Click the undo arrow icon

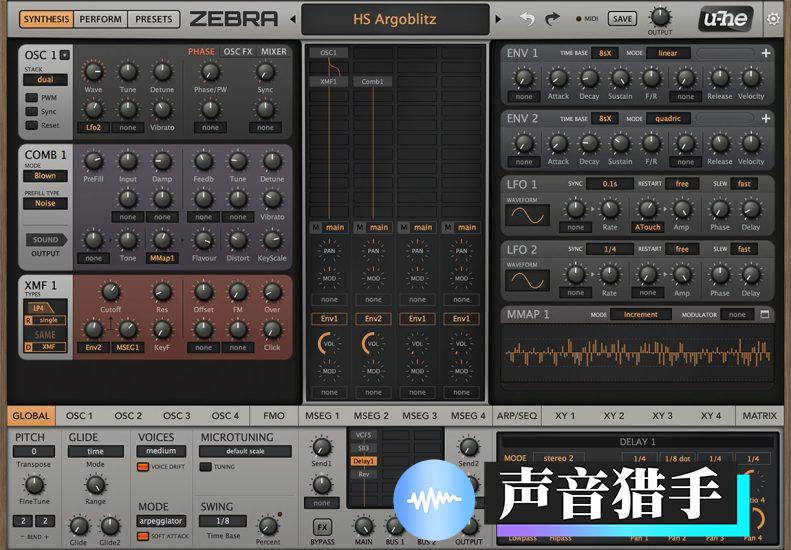coord(527,19)
